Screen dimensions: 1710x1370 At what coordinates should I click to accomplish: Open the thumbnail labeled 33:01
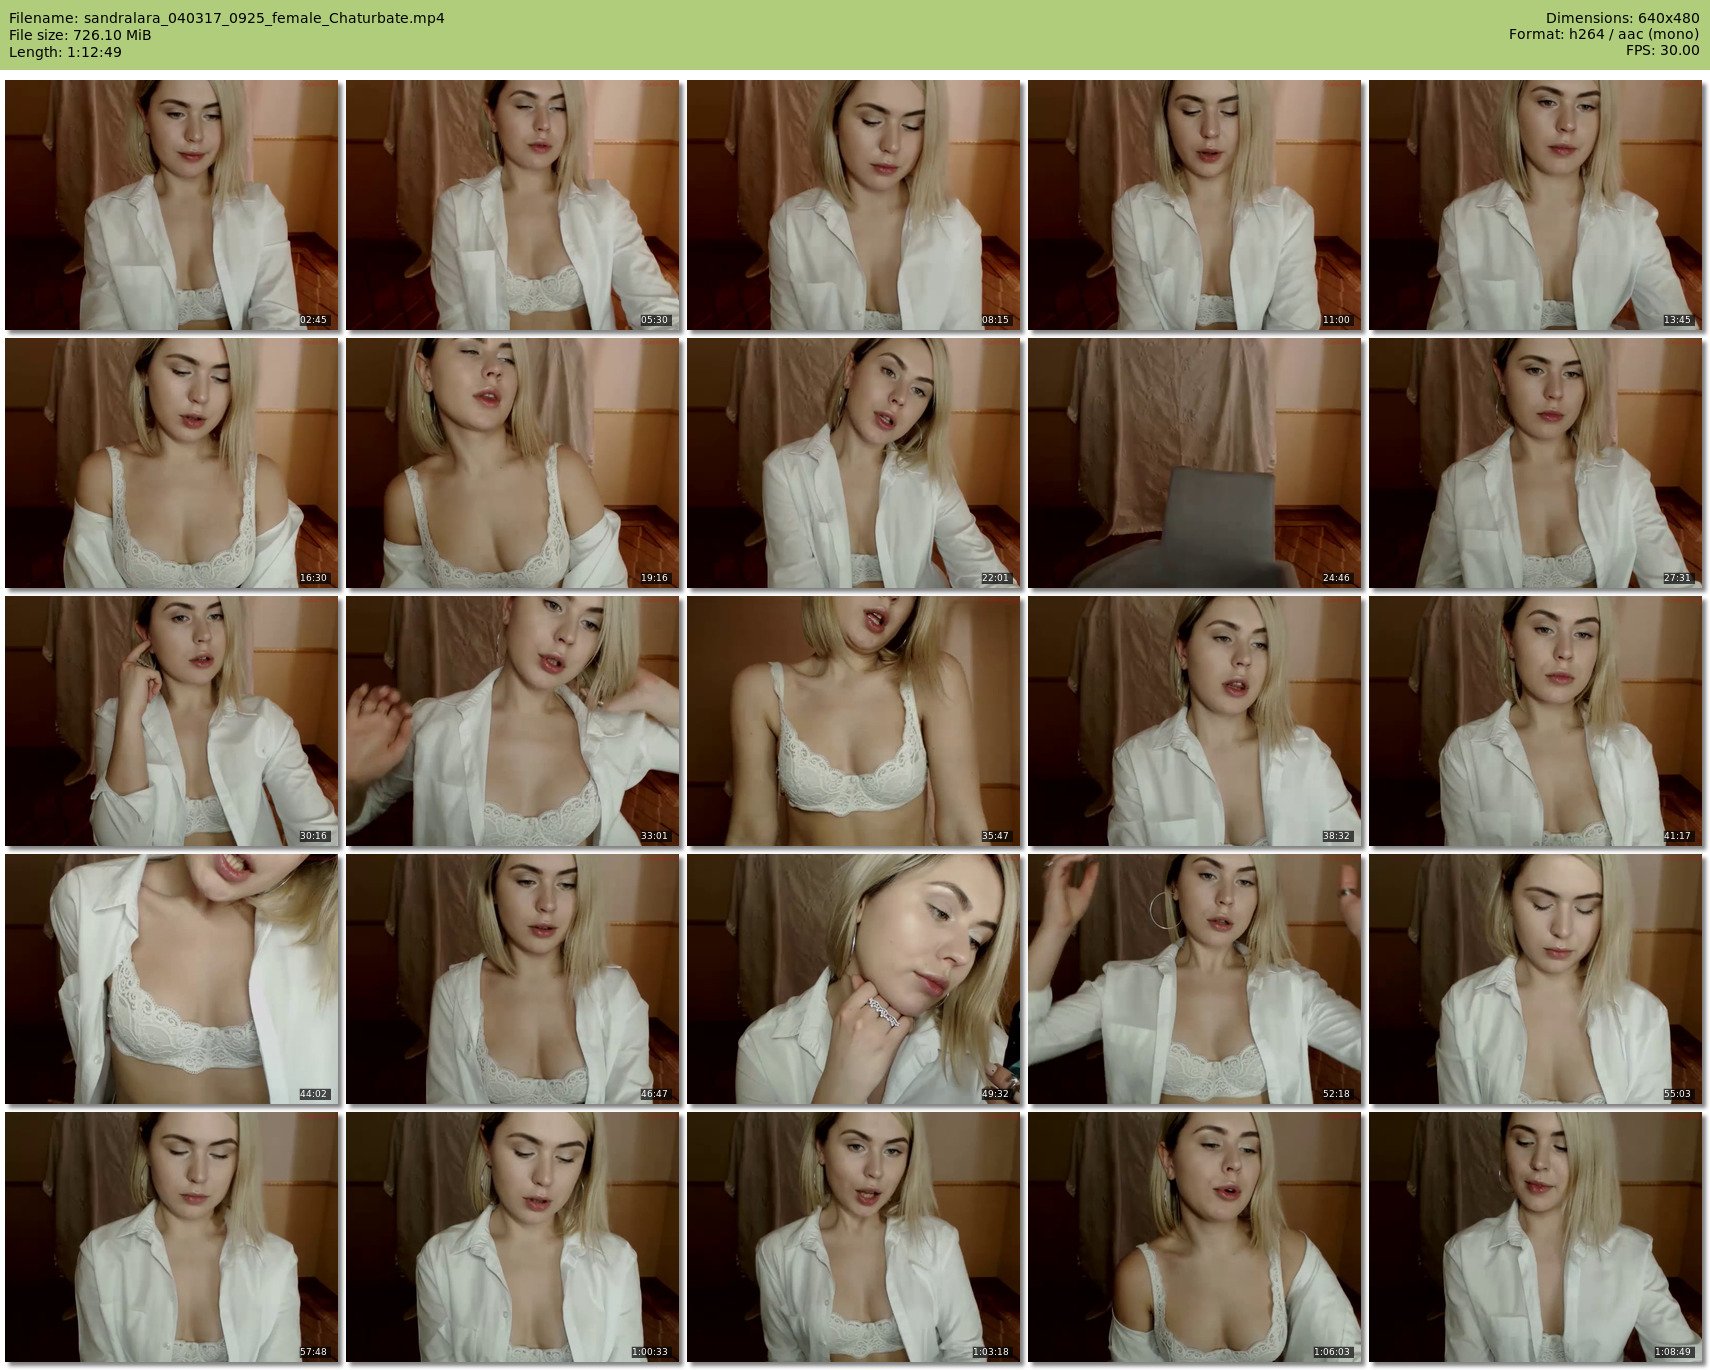[x=513, y=721]
